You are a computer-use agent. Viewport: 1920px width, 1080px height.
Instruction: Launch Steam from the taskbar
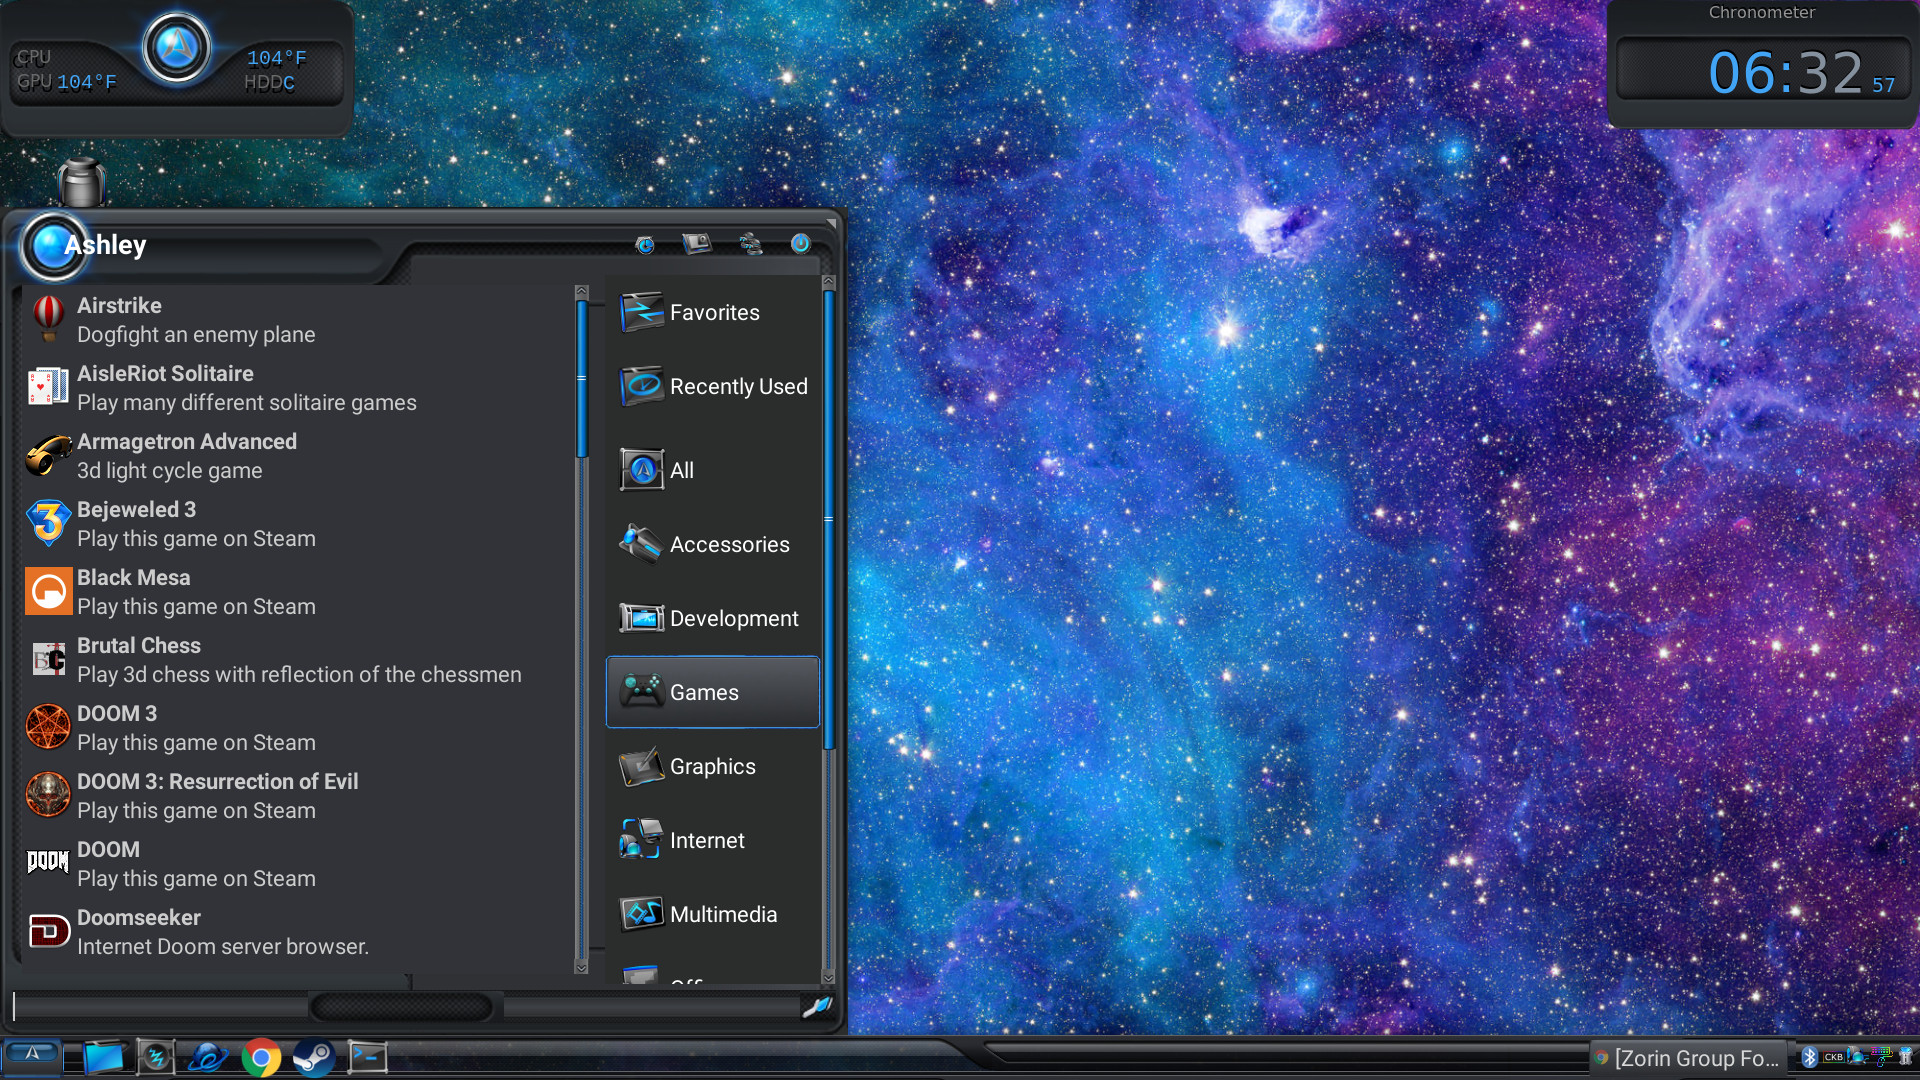pyautogui.click(x=313, y=1057)
